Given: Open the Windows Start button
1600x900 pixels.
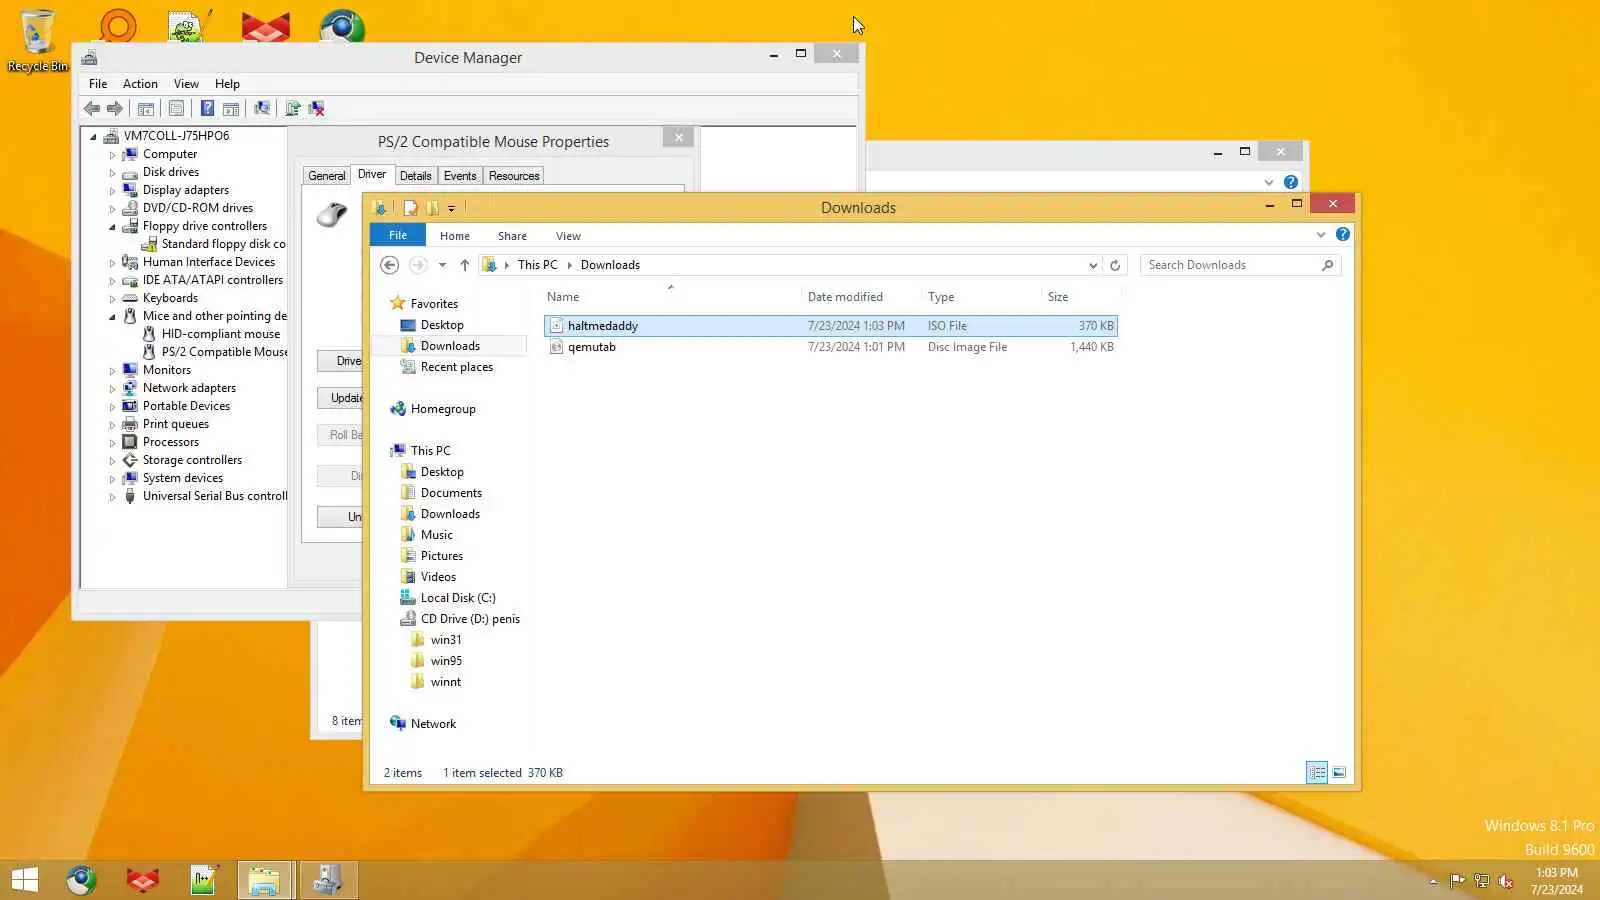Looking at the screenshot, I should pos(25,880).
